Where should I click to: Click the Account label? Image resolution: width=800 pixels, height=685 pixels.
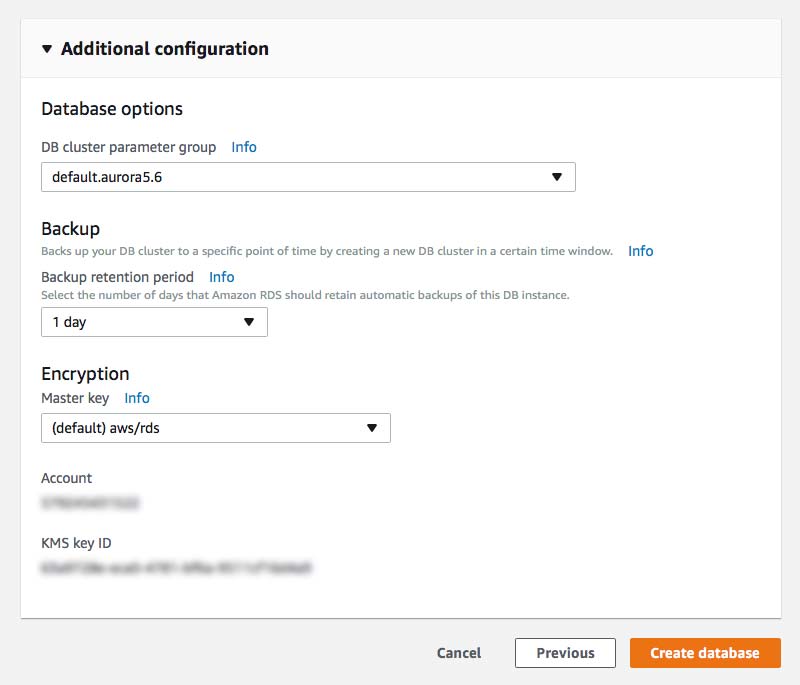coord(66,478)
